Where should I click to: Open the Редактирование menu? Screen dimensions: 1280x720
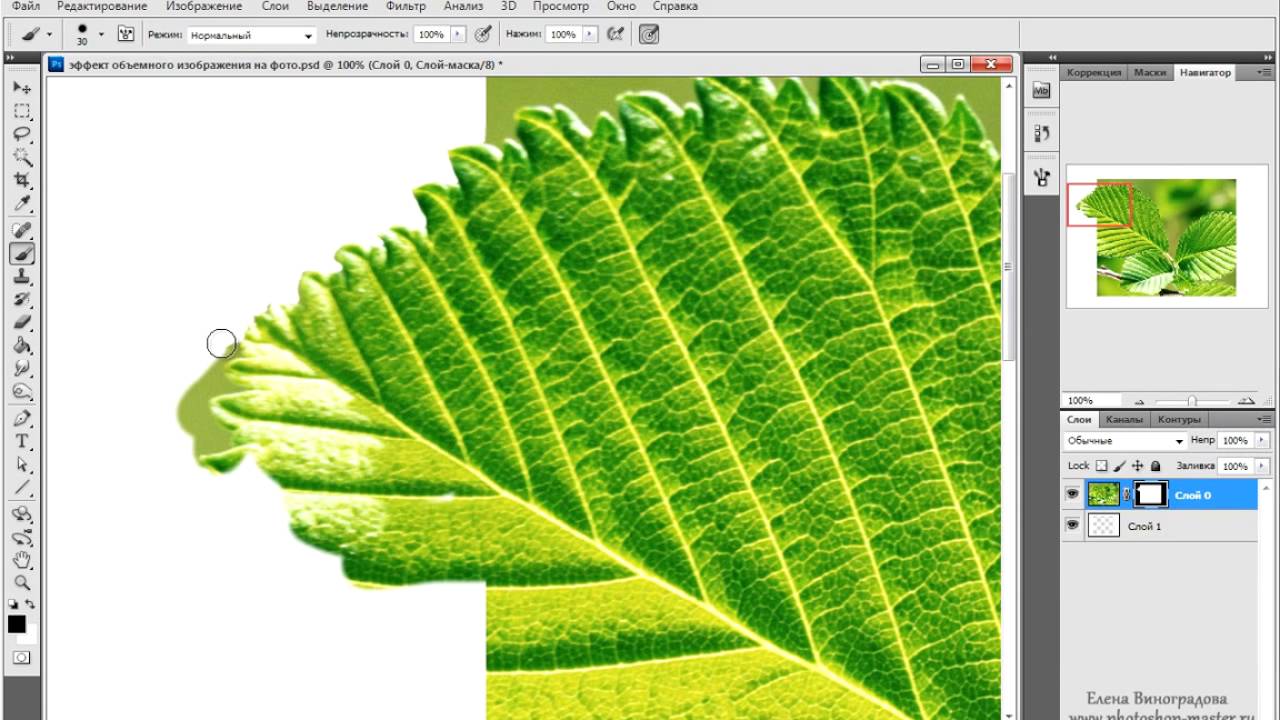pyautogui.click(x=103, y=6)
